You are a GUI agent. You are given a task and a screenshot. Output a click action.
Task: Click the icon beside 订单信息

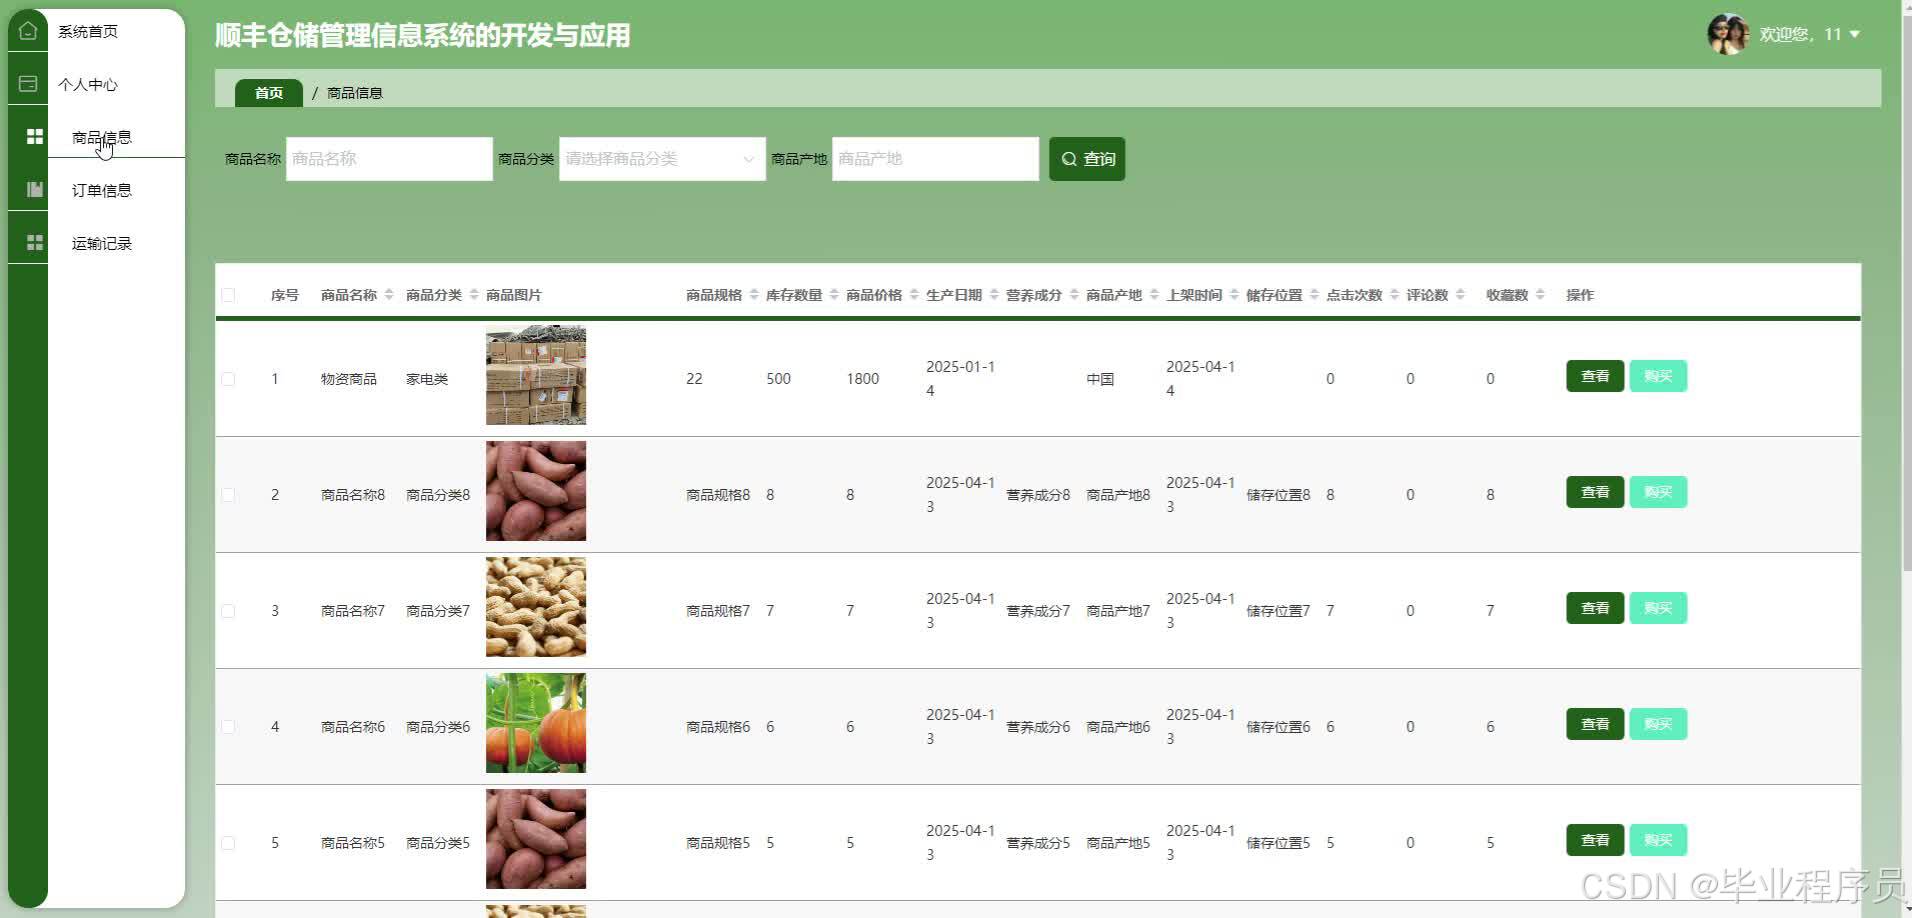(35, 189)
